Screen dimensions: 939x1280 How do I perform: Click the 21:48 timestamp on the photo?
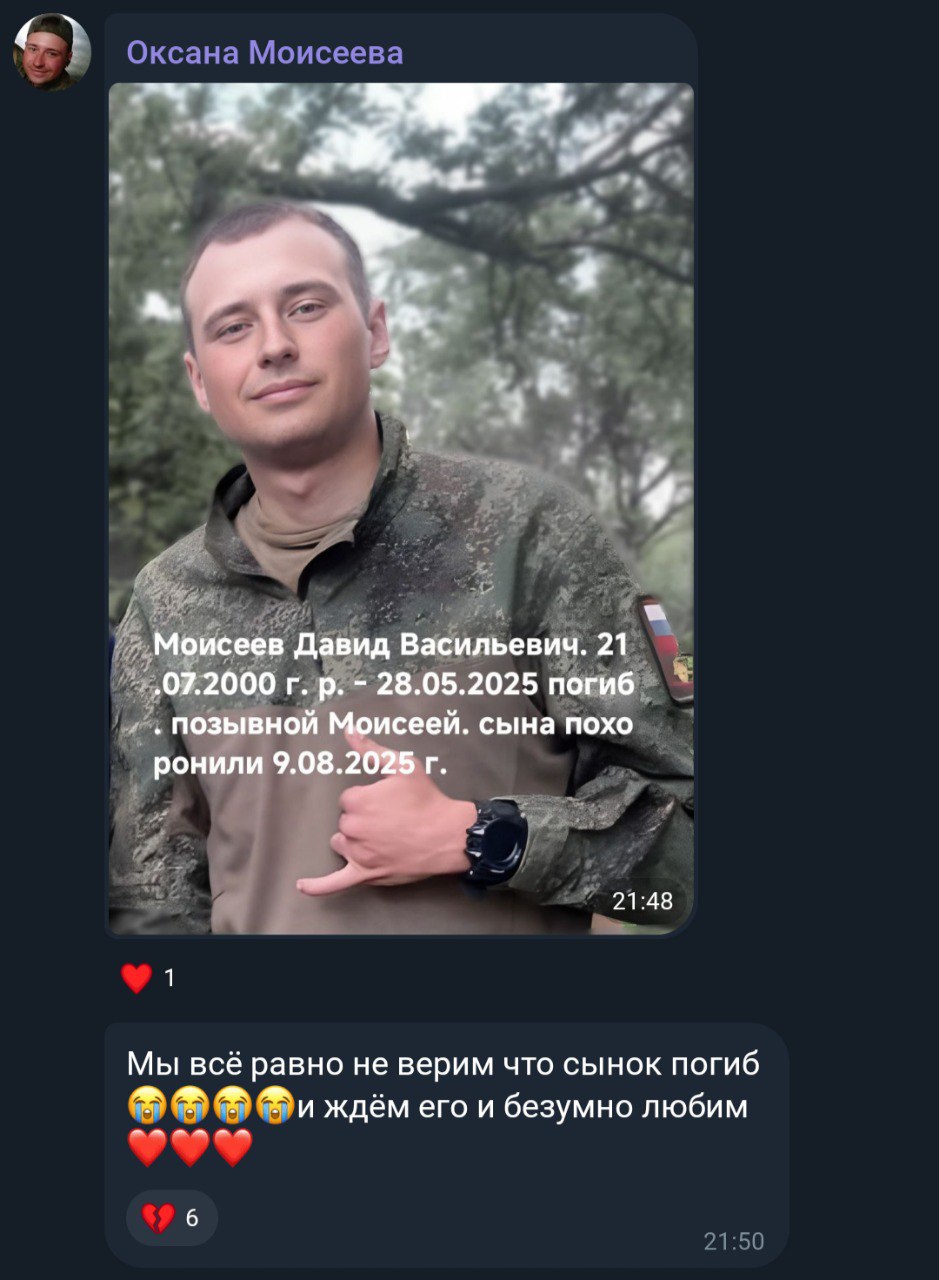click(x=643, y=901)
